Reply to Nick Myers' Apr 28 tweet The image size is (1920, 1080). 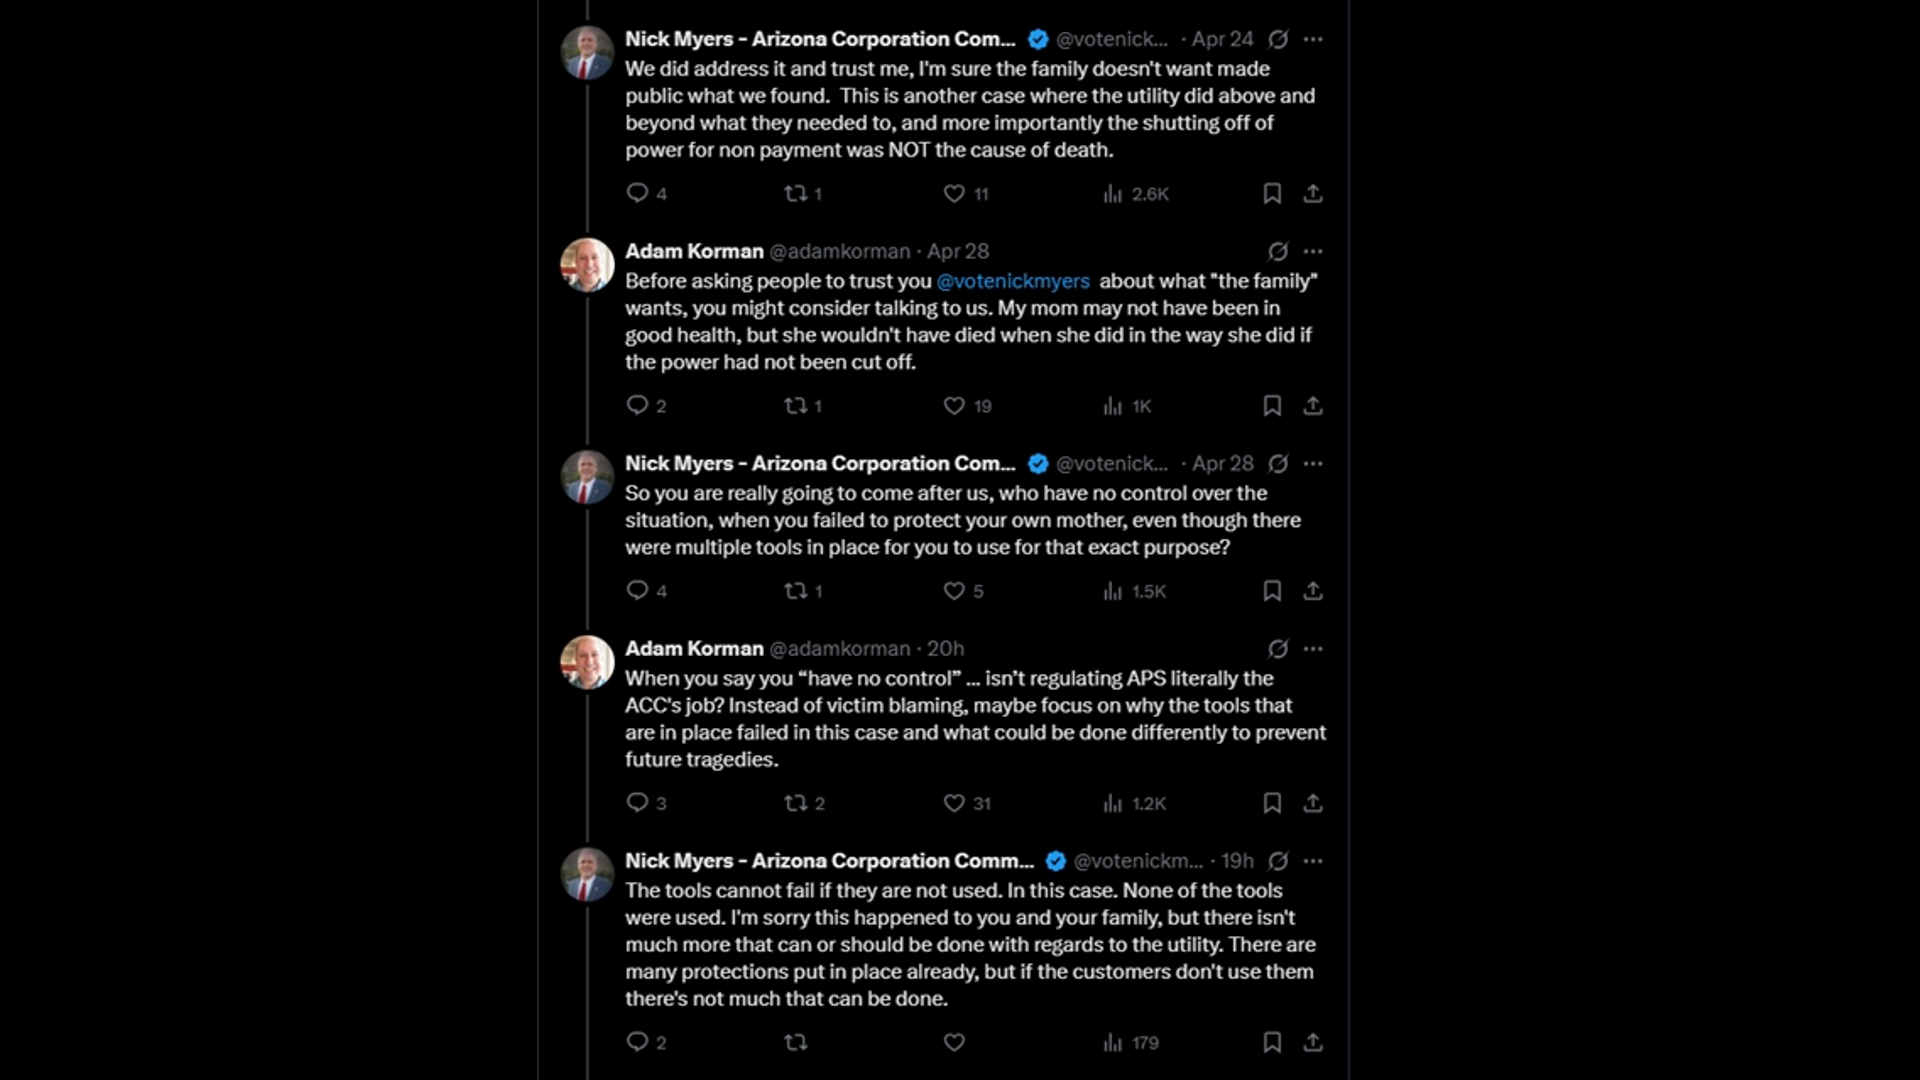[637, 591]
